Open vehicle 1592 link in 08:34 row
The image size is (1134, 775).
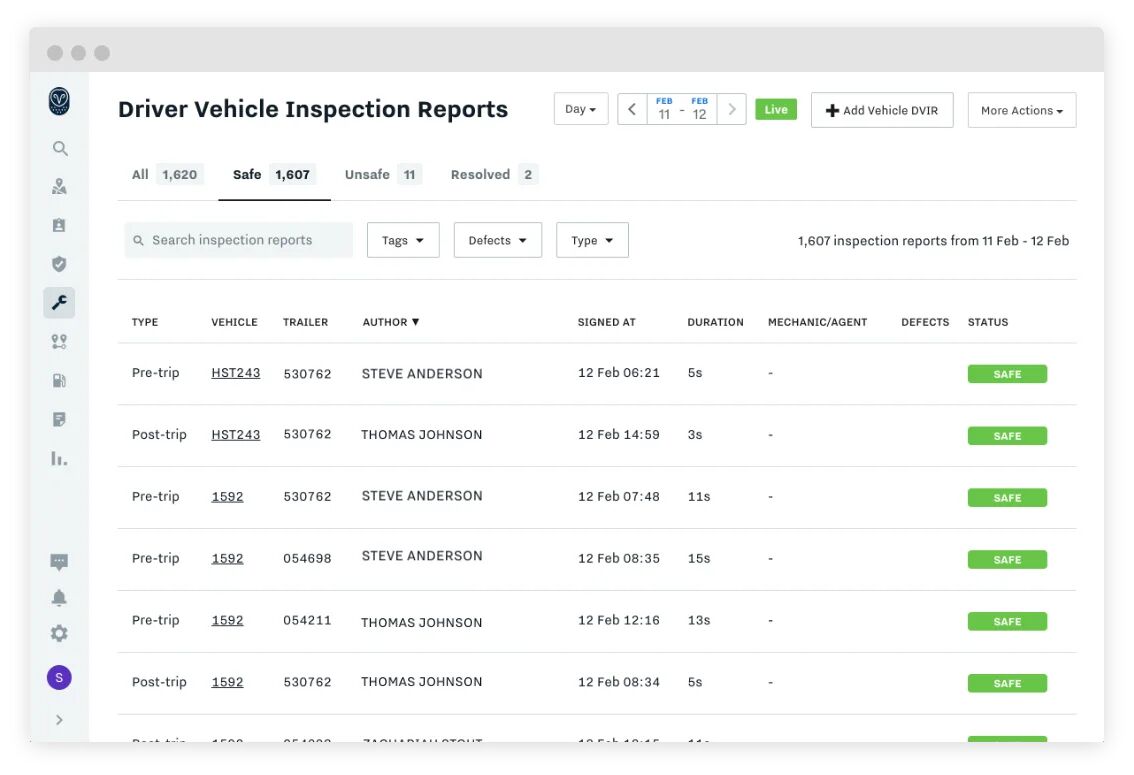coord(227,682)
